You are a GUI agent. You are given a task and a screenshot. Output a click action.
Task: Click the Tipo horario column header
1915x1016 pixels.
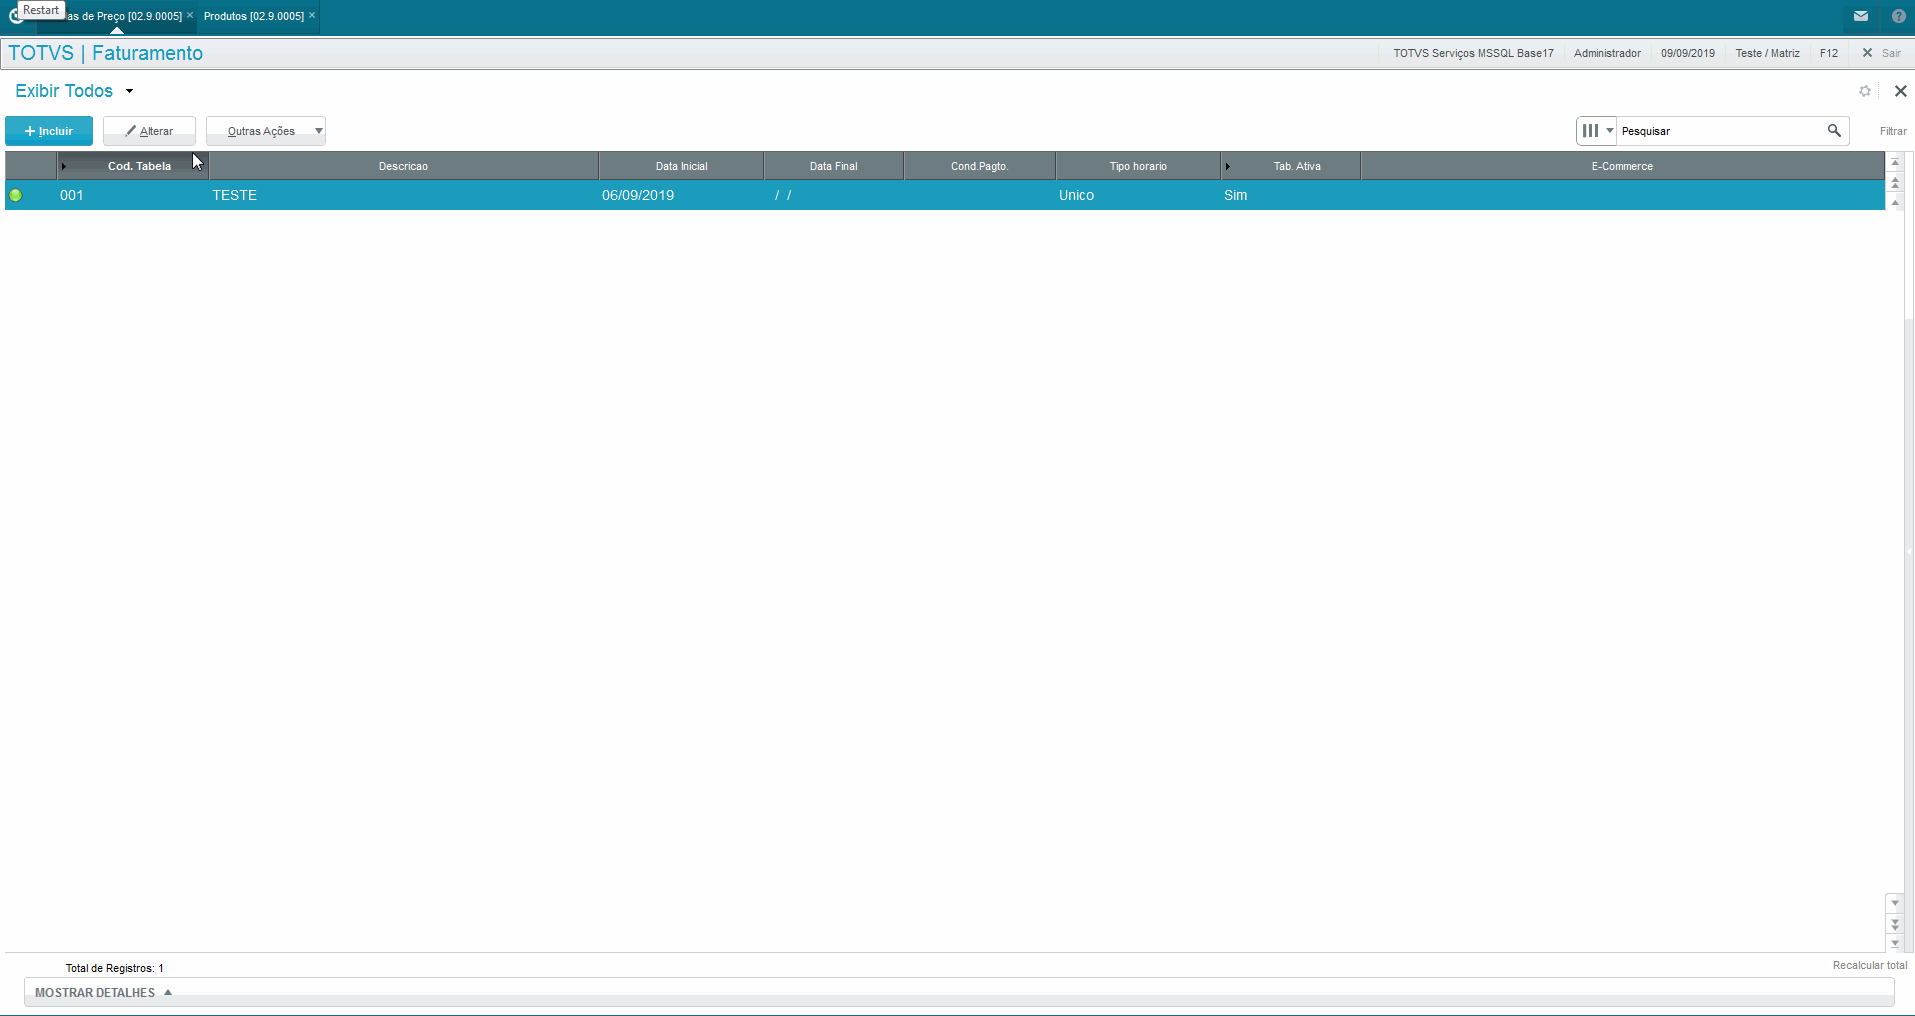(x=1138, y=166)
